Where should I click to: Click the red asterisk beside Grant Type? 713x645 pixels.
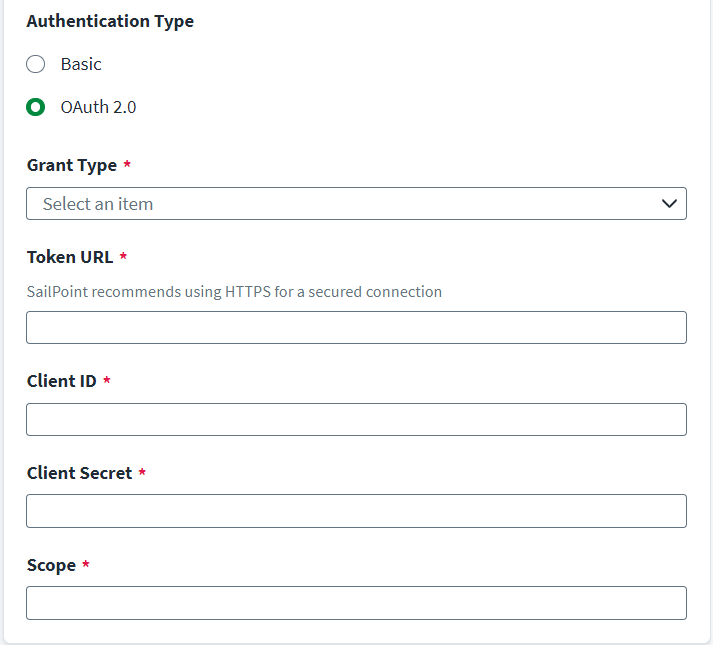point(127,165)
